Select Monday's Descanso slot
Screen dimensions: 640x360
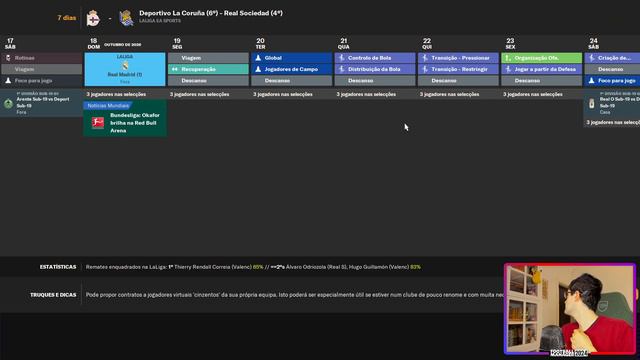(x=208, y=81)
